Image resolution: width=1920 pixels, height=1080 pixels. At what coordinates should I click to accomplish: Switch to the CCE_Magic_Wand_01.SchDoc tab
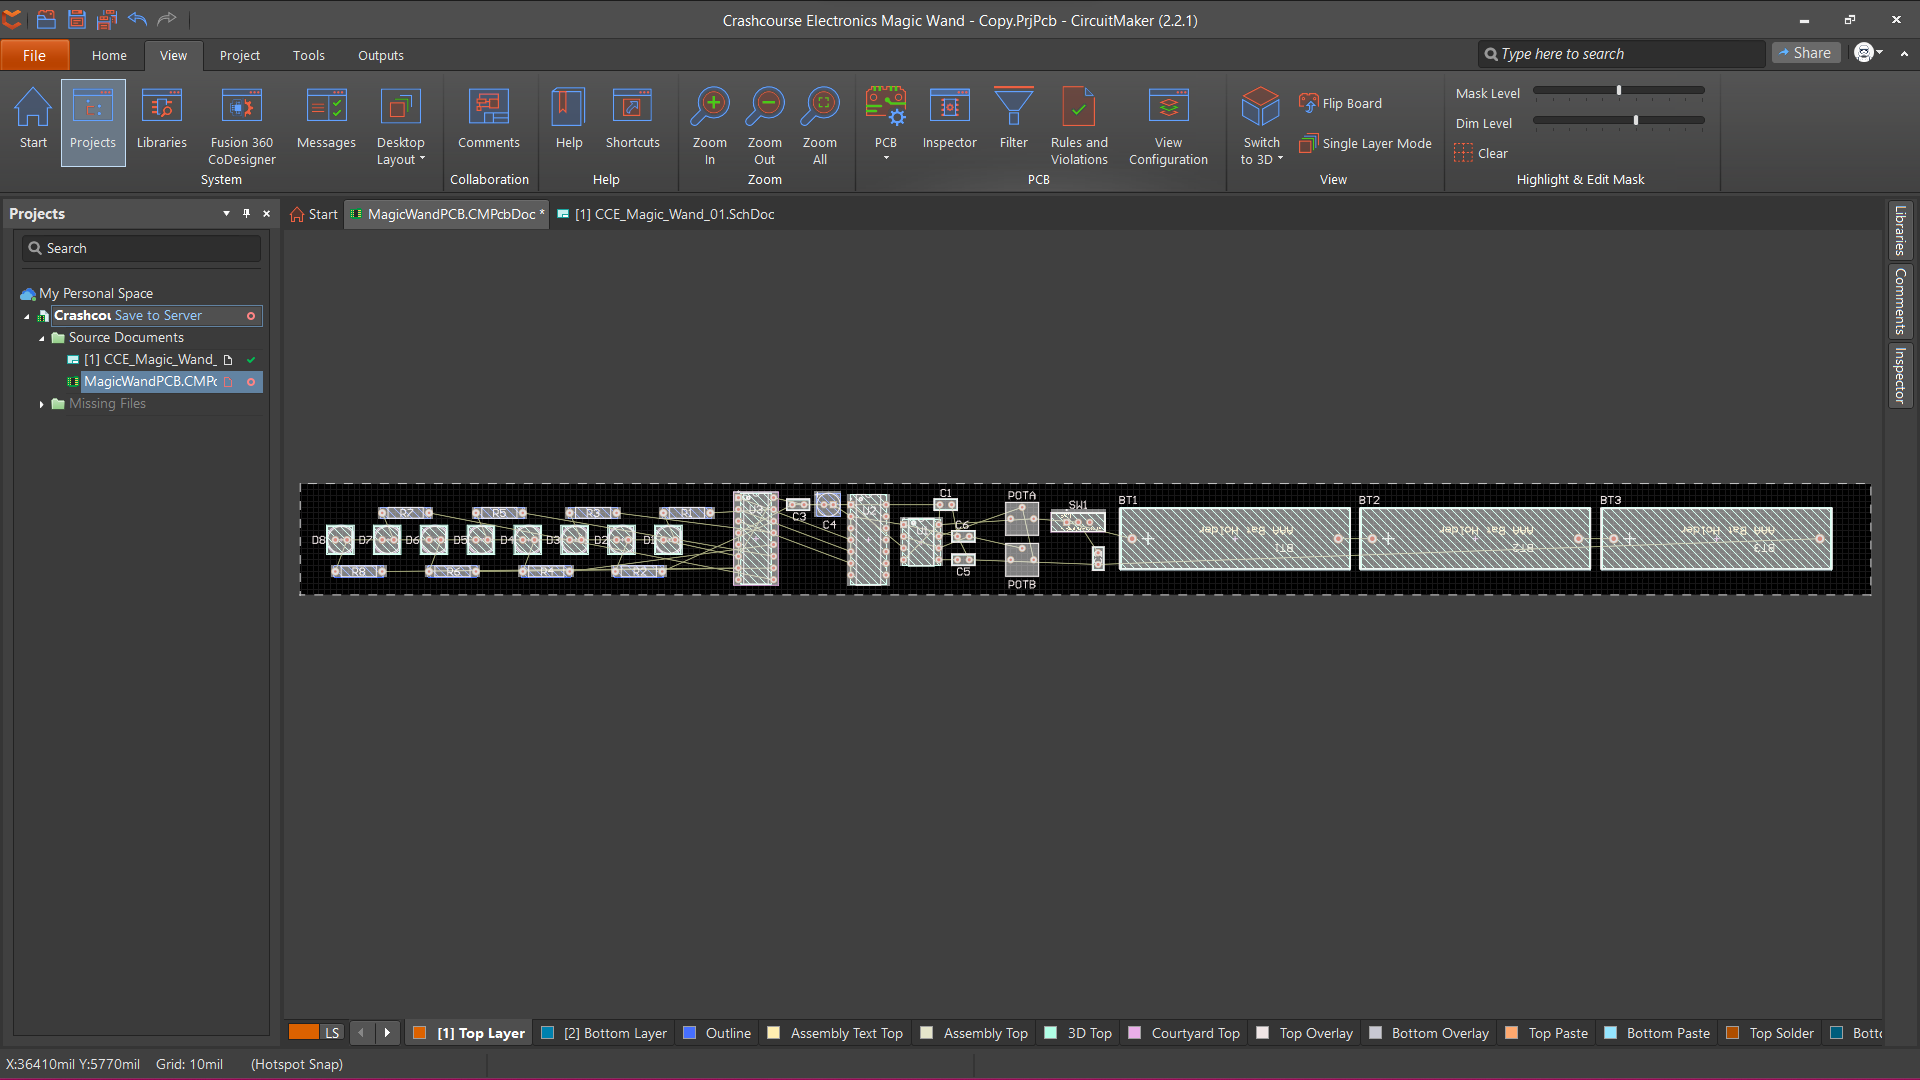click(x=675, y=214)
